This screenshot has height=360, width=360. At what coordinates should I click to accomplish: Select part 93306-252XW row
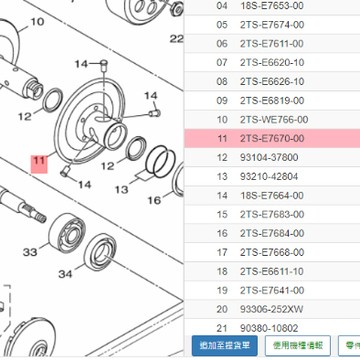[x=272, y=309]
